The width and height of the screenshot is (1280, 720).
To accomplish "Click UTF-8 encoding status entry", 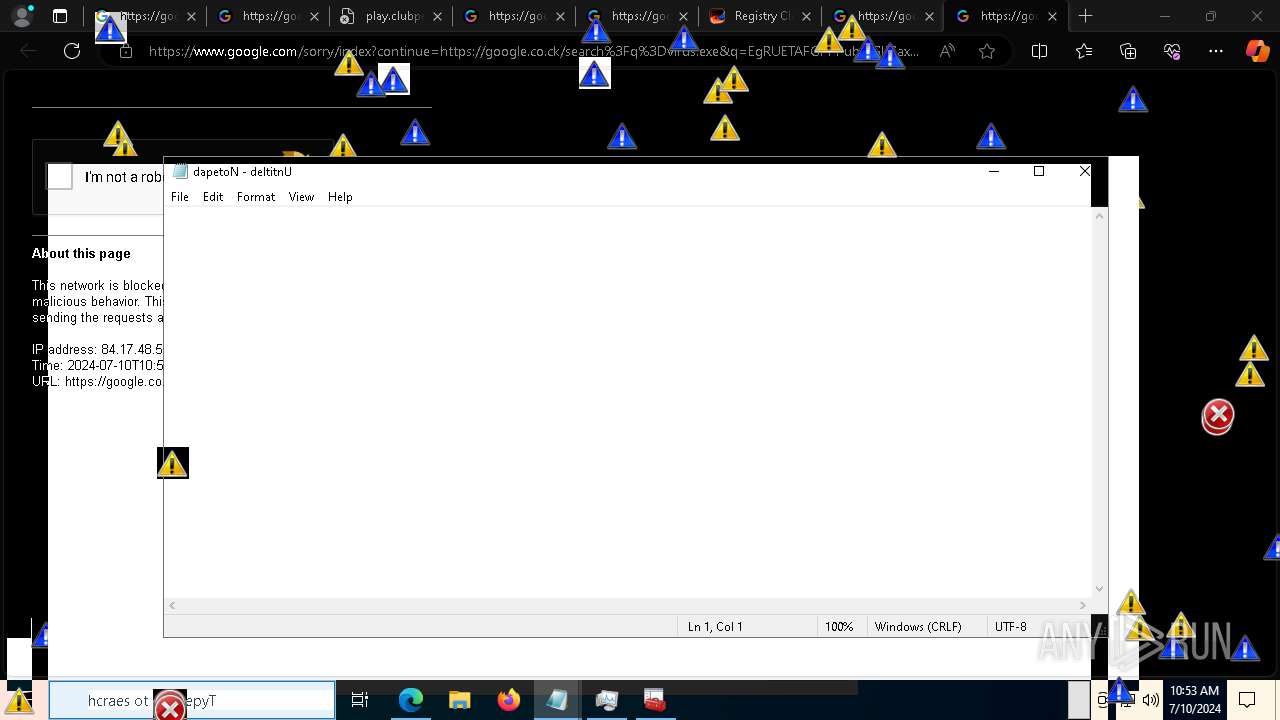I will pyautogui.click(x=1010, y=627).
